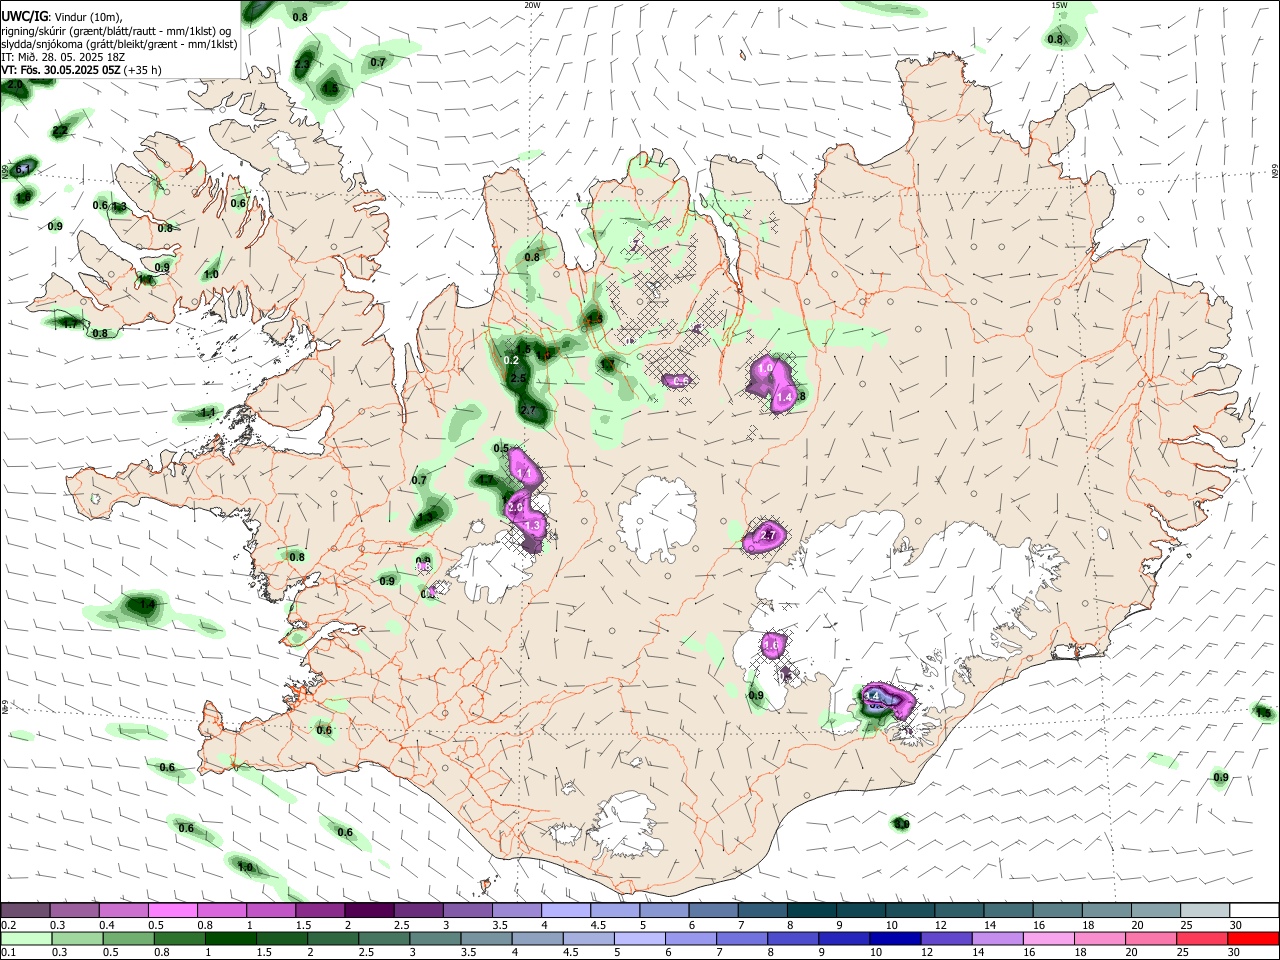Select the 'VT: Fös. 30.05.2025 05Z' valid time

(61, 70)
